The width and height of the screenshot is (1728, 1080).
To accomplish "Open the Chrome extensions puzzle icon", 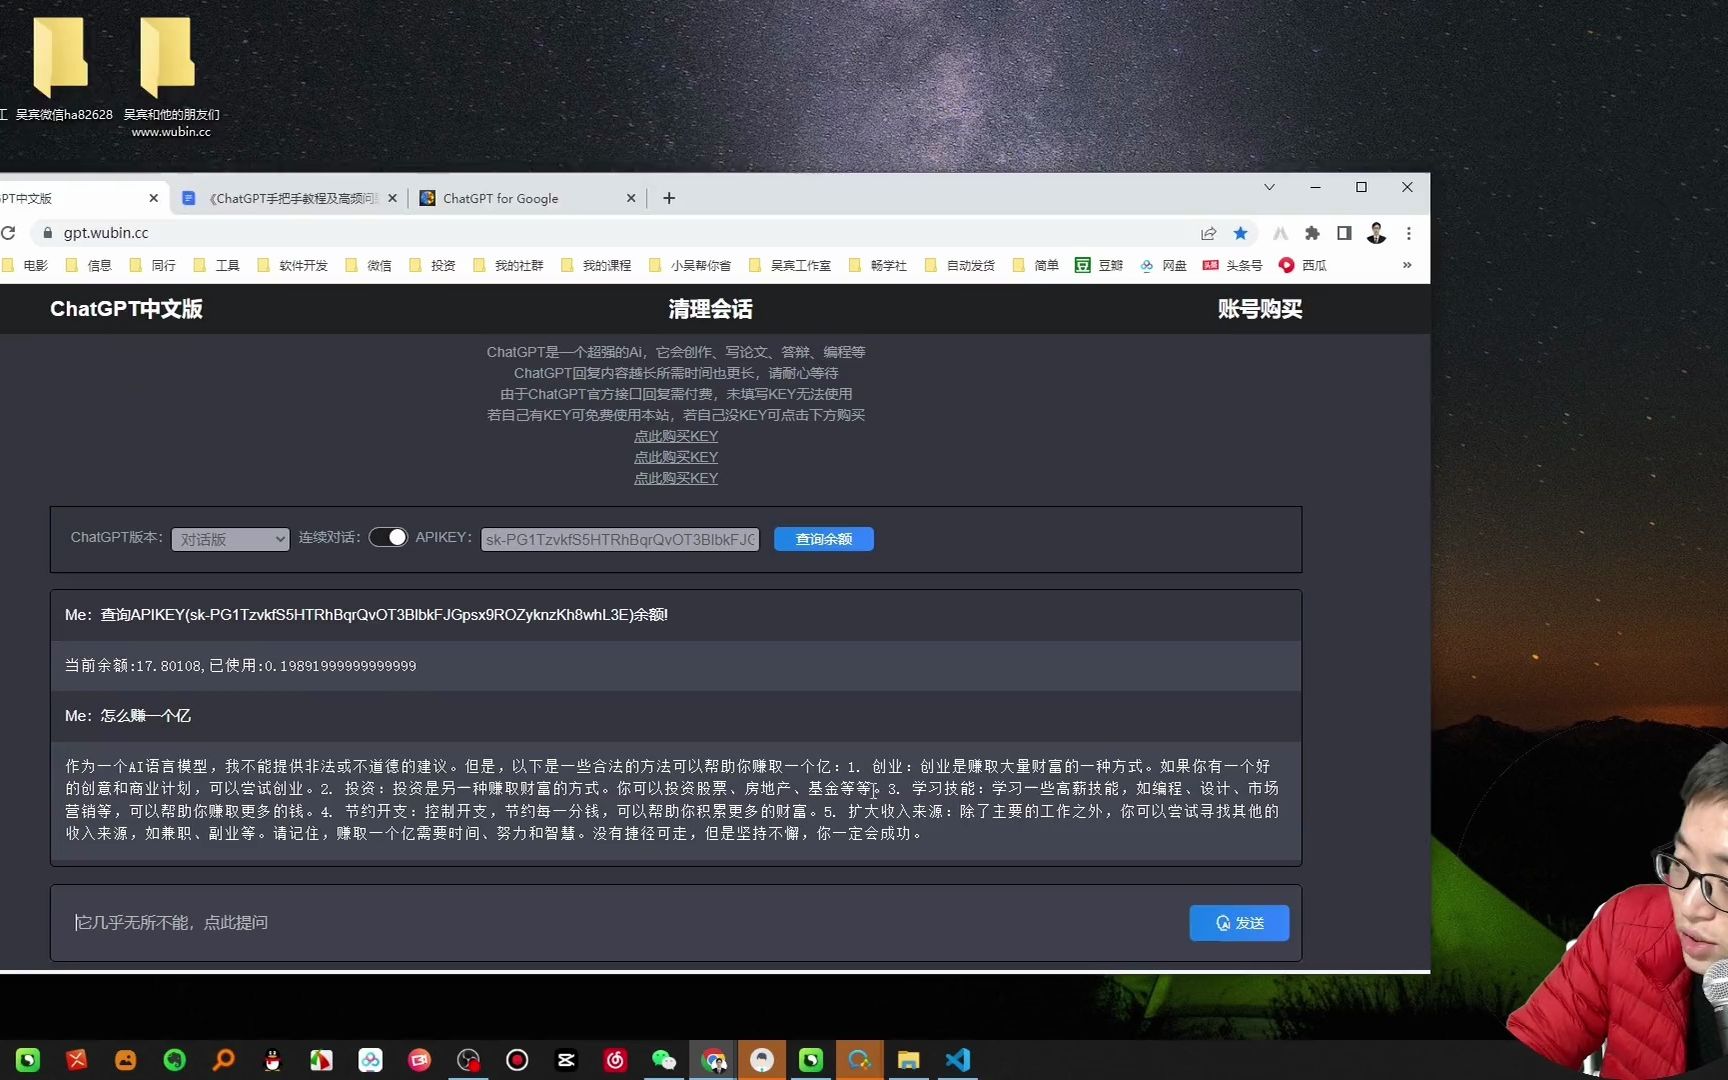I will point(1312,233).
